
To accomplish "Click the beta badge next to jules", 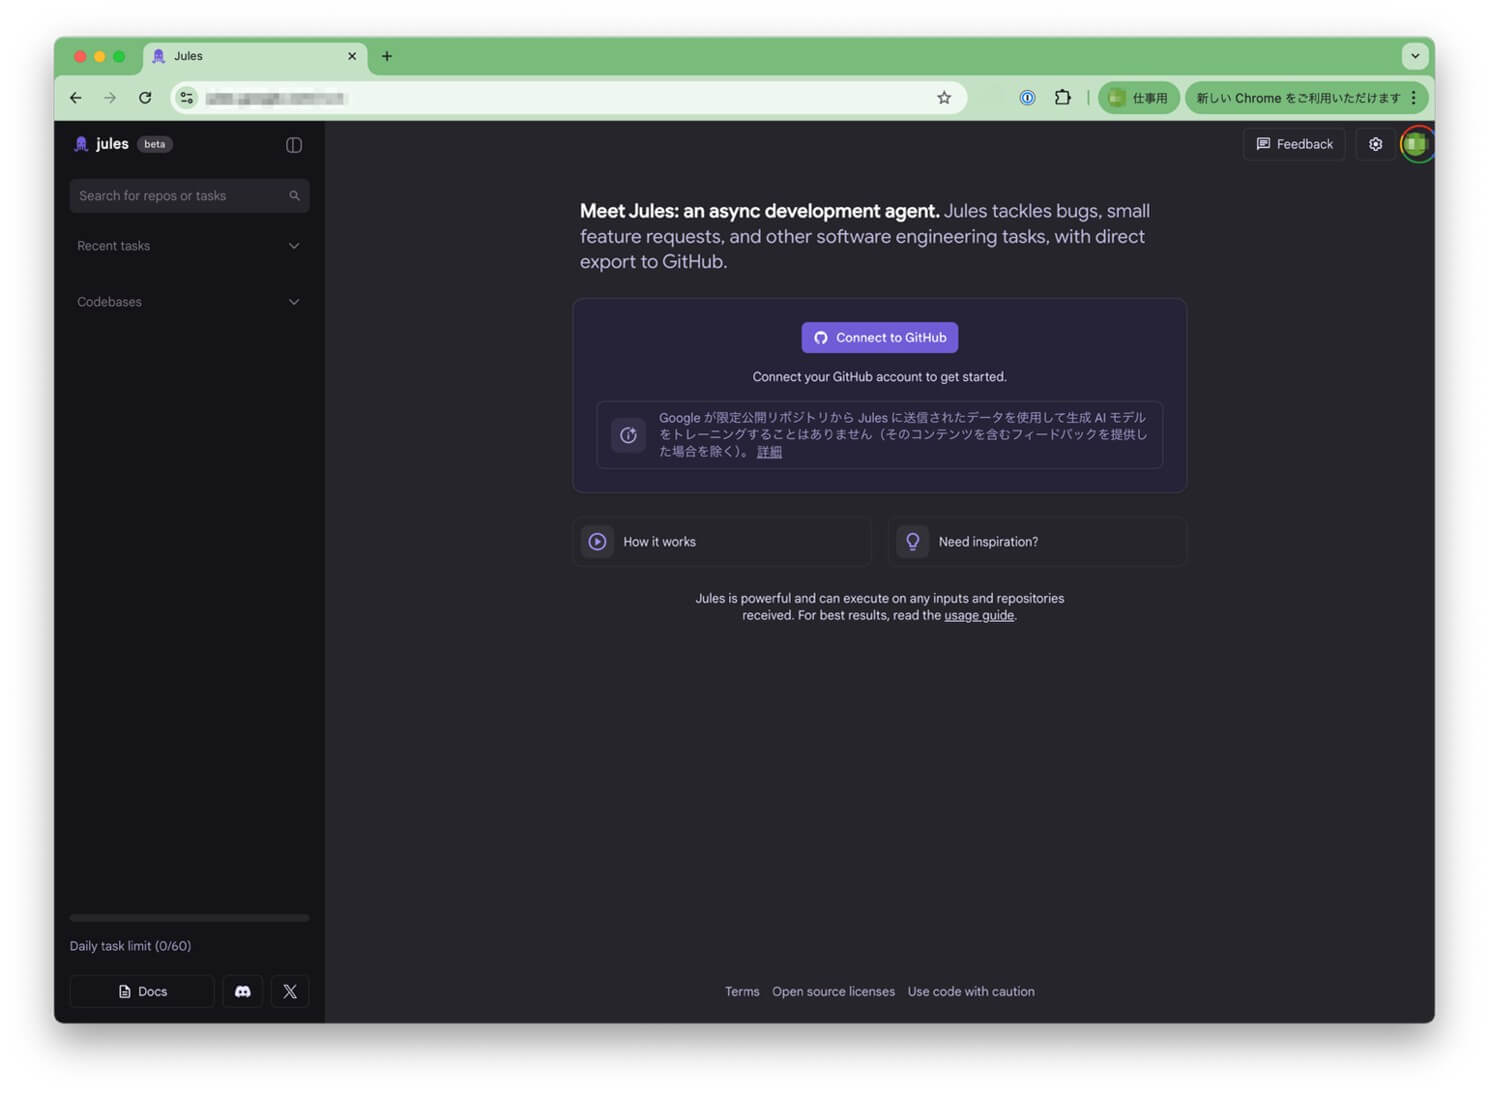I will pyautogui.click(x=155, y=144).
